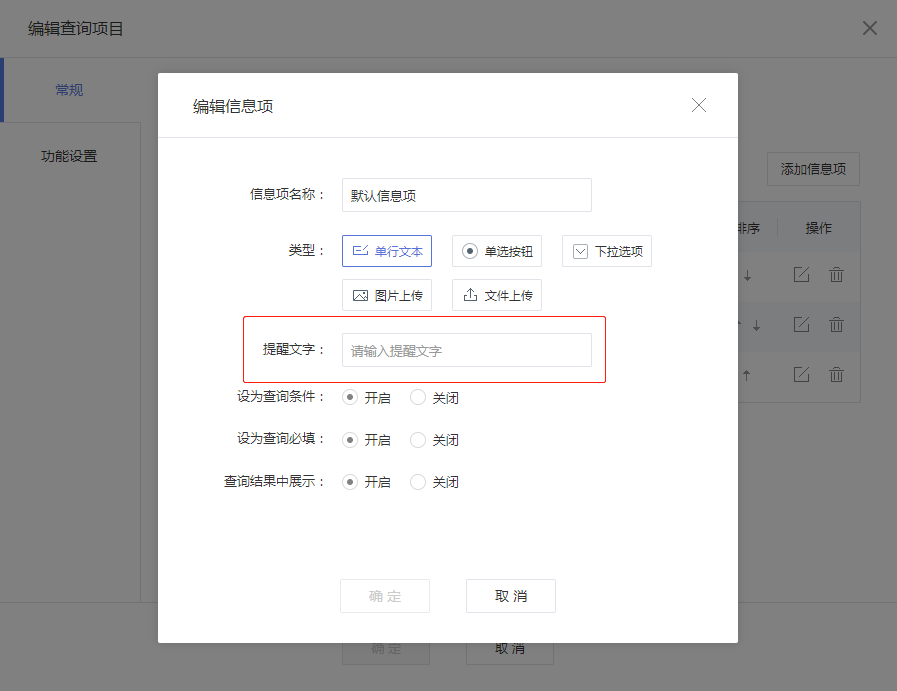Screen dimensions: 897x691
Task: Click 取消 in the 编辑信息项 dialog
Action: pos(511,596)
